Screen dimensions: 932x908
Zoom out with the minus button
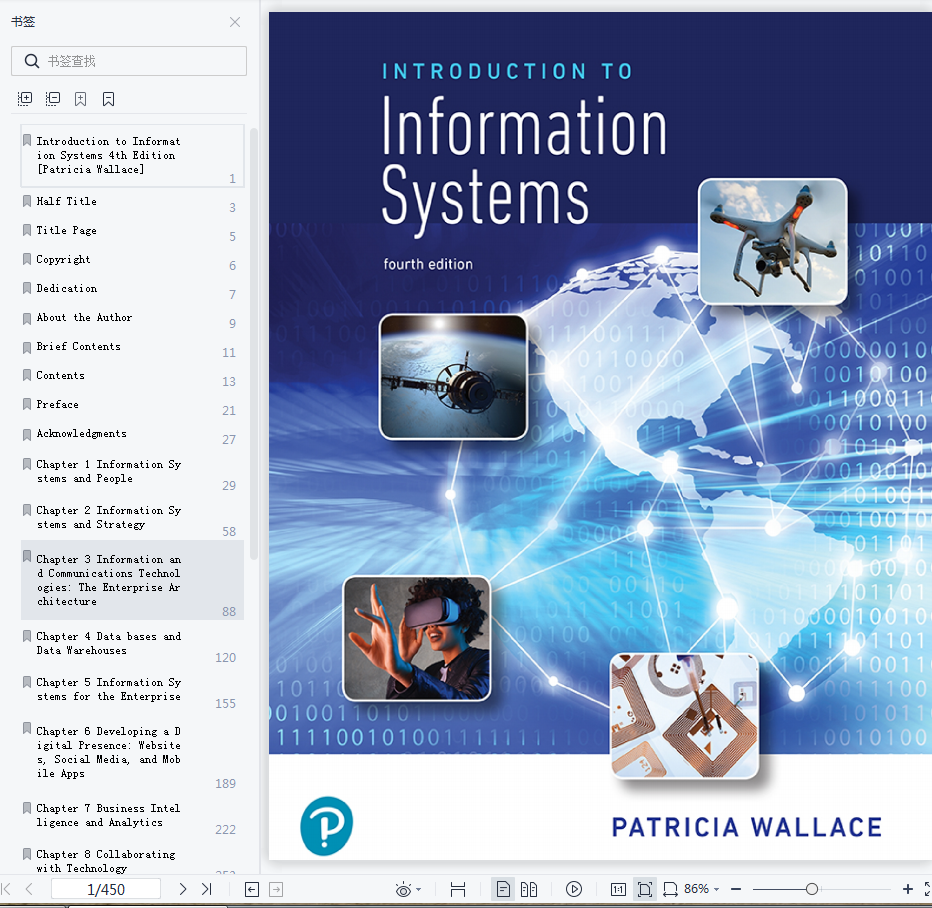(x=736, y=890)
